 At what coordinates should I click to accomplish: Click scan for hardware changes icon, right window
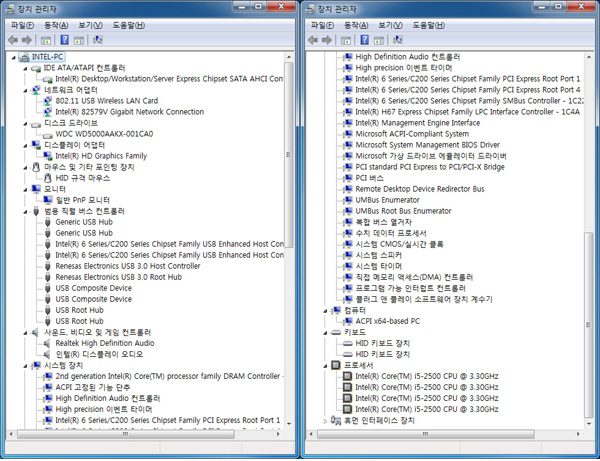[x=398, y=40]
